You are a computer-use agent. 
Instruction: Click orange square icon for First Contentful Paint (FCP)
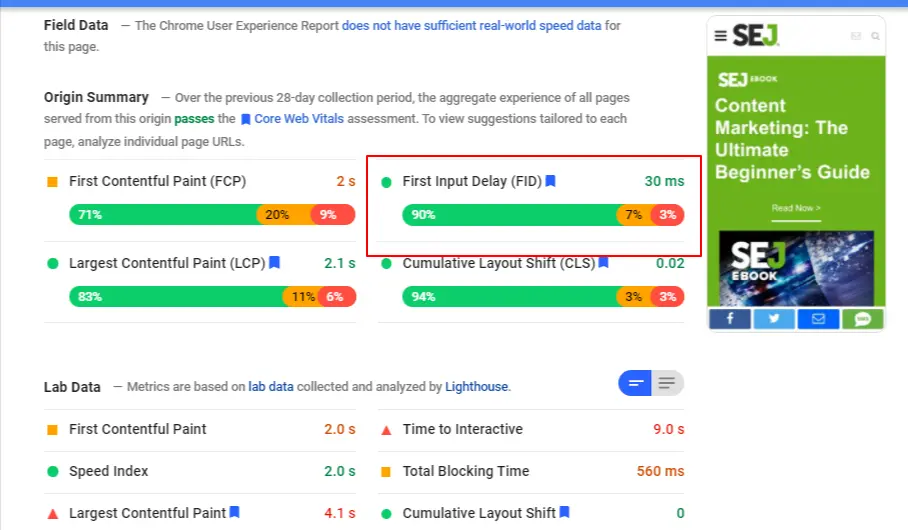(x=52, y=182)
